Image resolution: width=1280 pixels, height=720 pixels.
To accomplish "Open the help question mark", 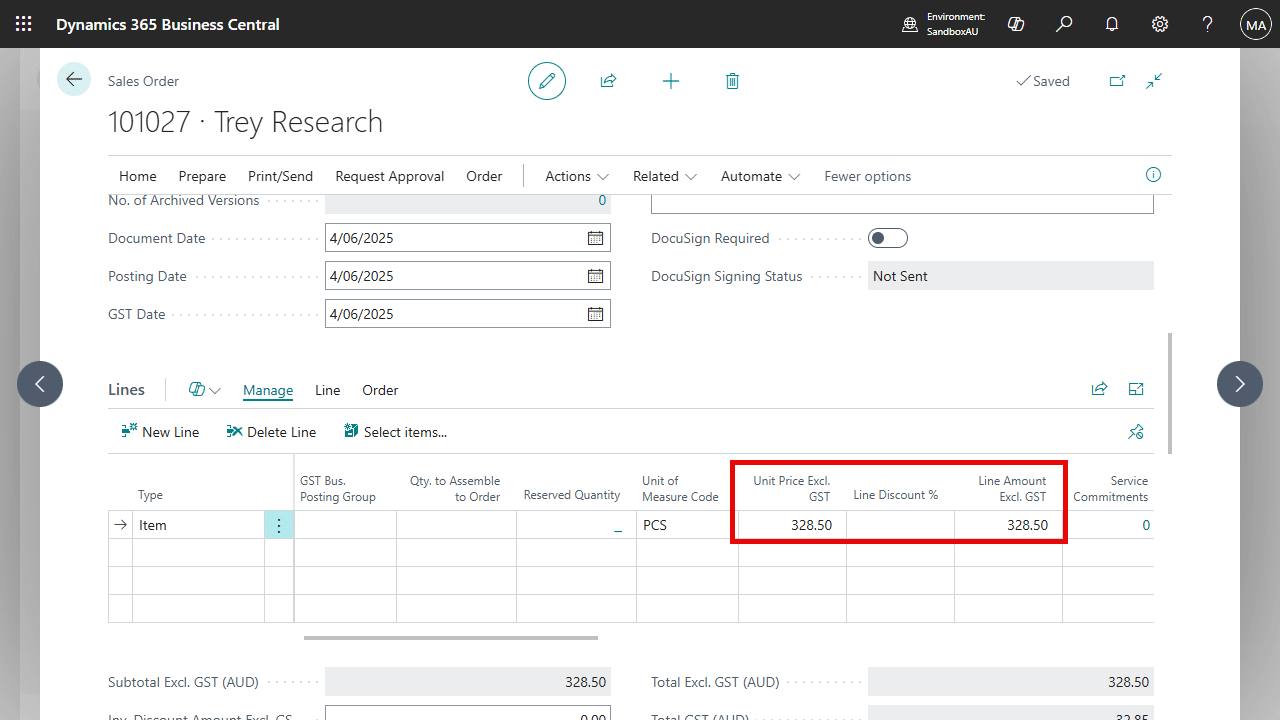I will click(1208, 24).
